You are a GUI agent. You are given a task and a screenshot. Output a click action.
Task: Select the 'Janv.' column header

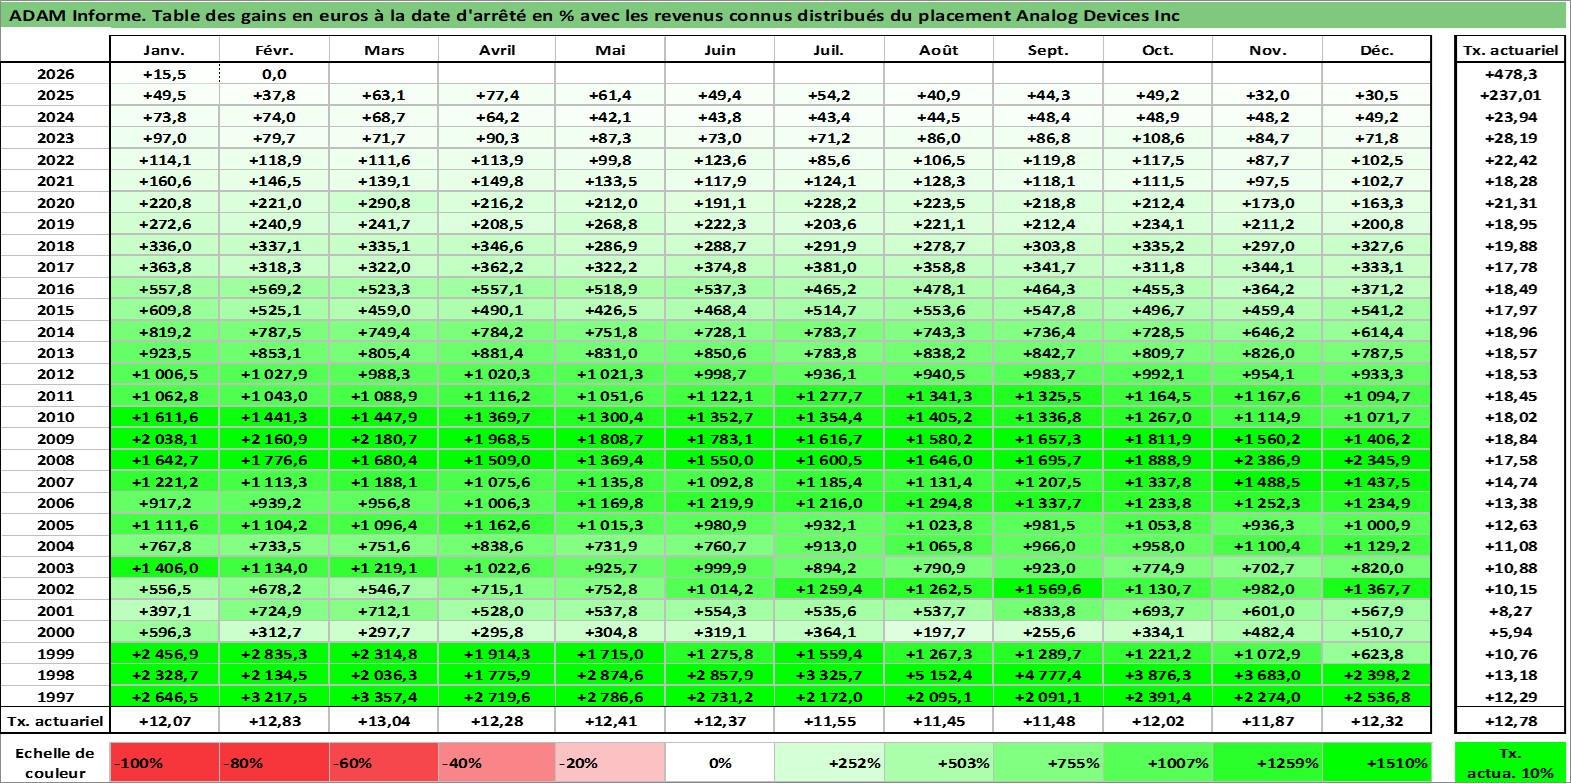[164, 50]
